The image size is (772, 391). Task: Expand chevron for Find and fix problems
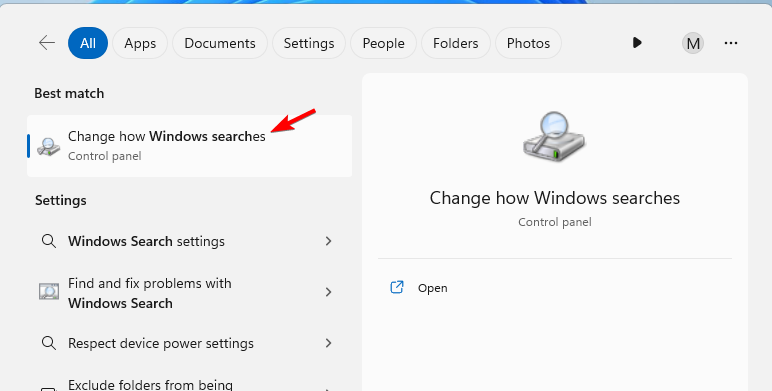pyautogui.click(x=328, y=292)
